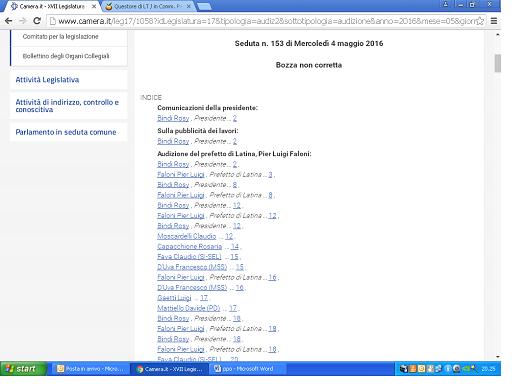Close the second browser tab
The image size is (512, 384).
(189, 6)
